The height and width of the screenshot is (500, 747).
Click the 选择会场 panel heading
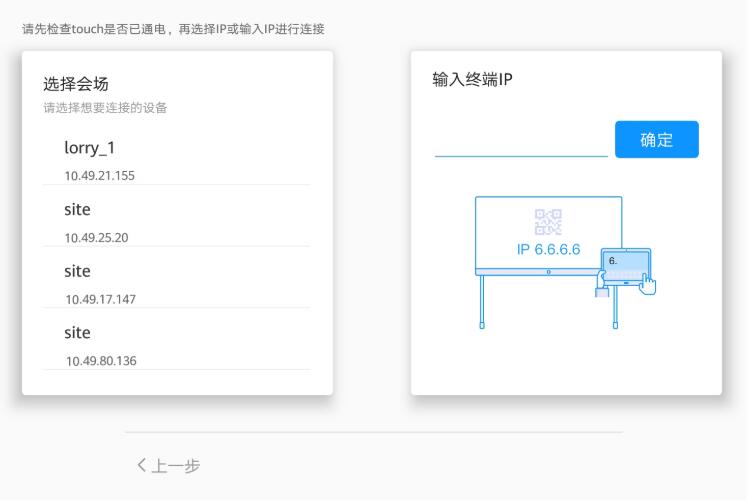75,84
